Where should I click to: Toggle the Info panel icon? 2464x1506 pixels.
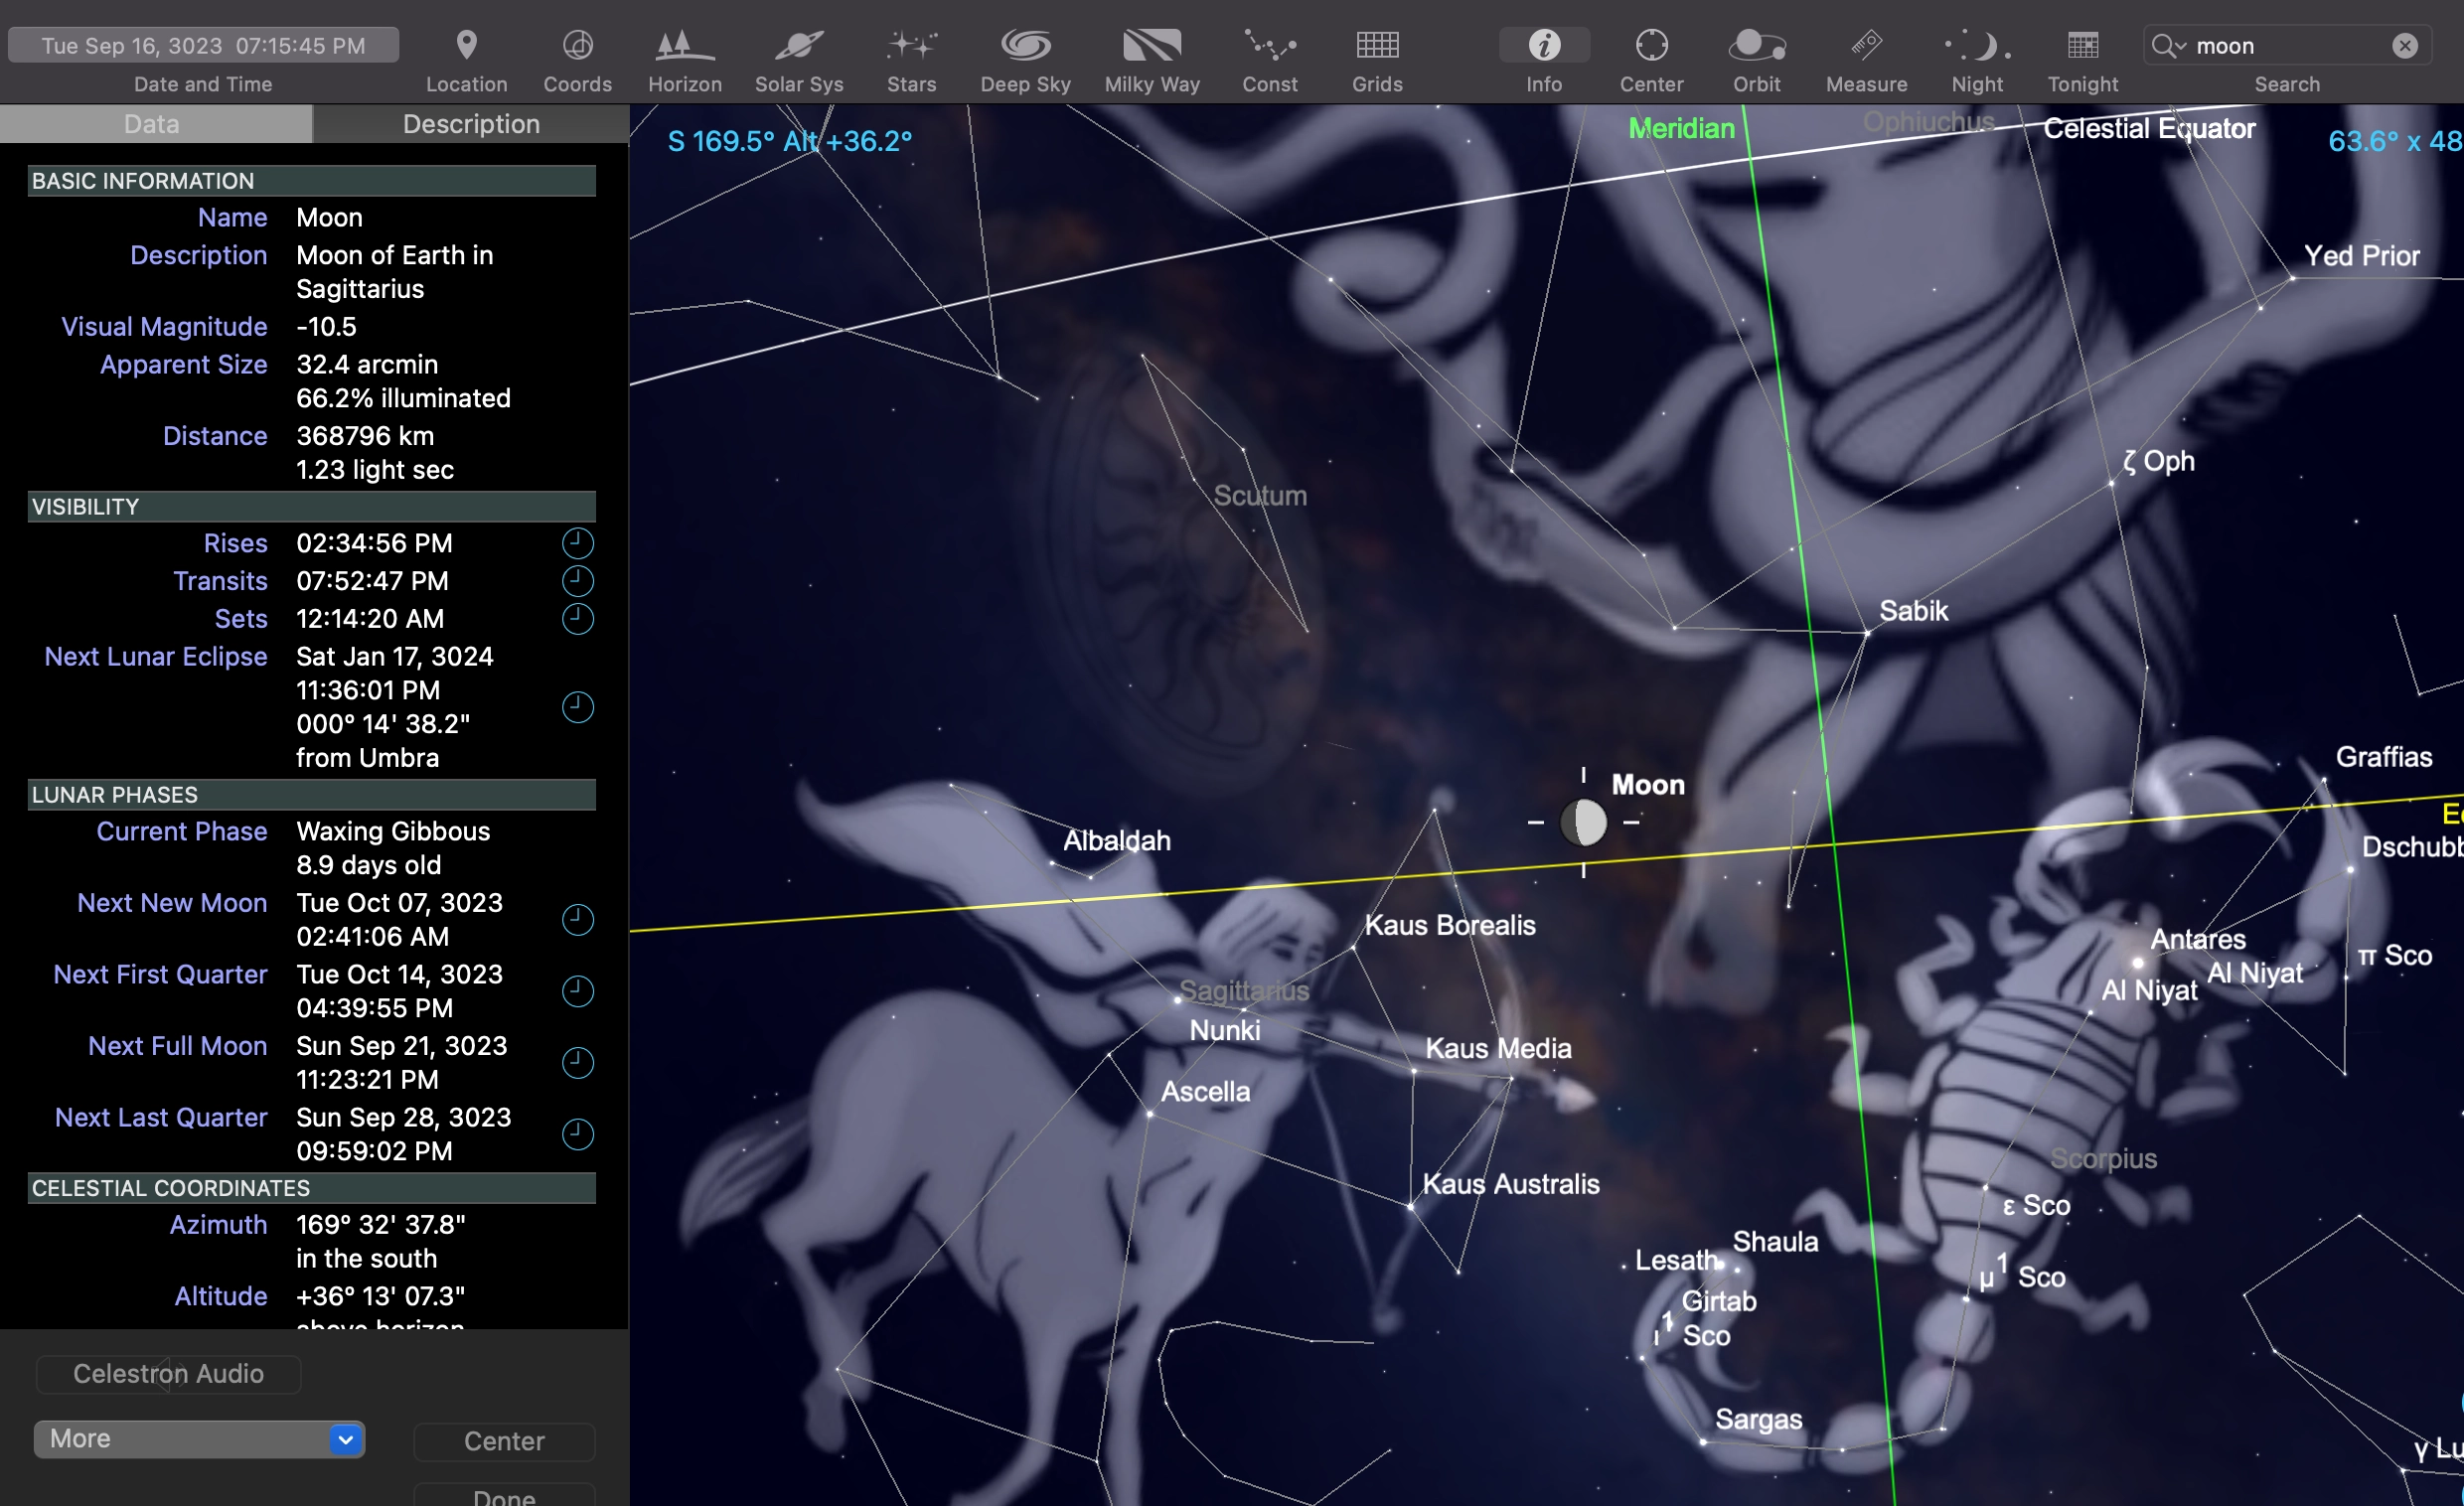click(x=1543, y=46)
